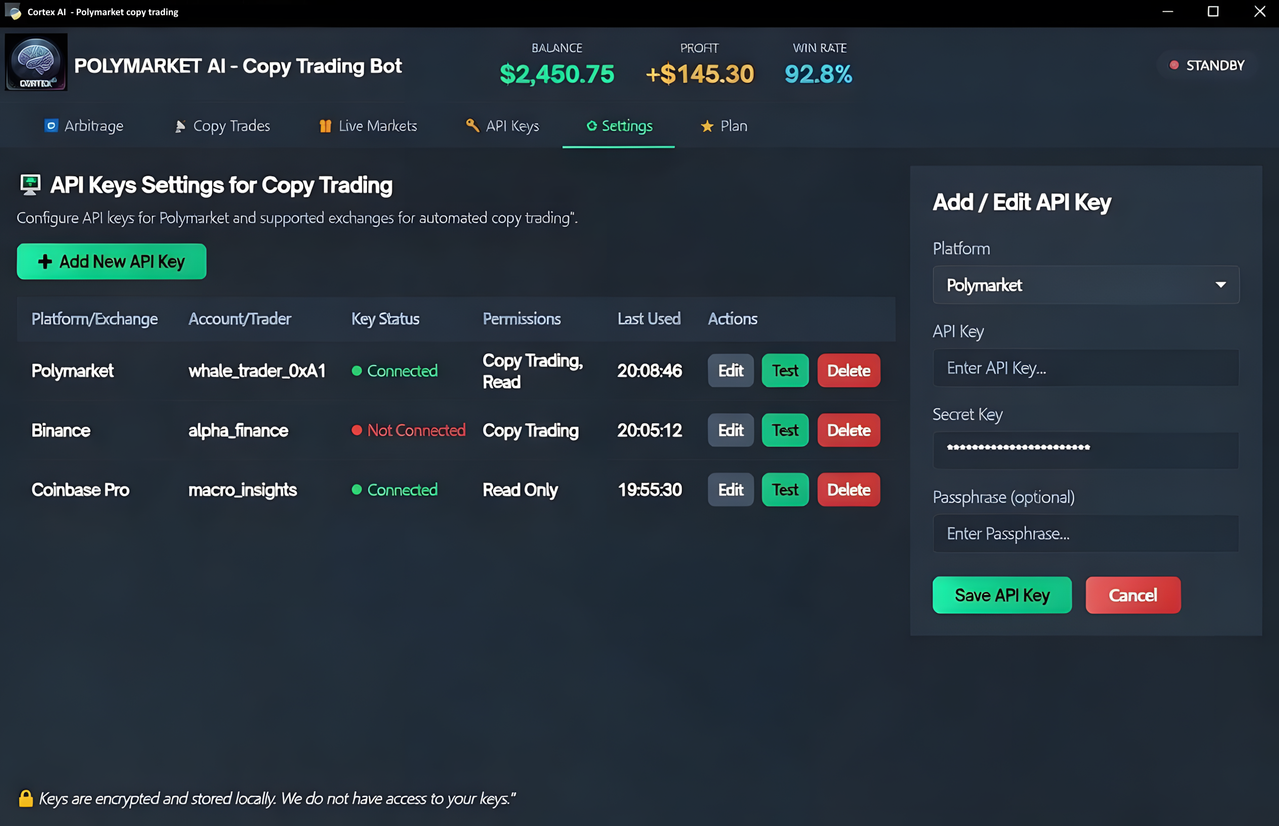Image resolution: width=1279 pixels, height=826 pixels.
Task: Click Actions column header
Action: click(x=733, y=319)
